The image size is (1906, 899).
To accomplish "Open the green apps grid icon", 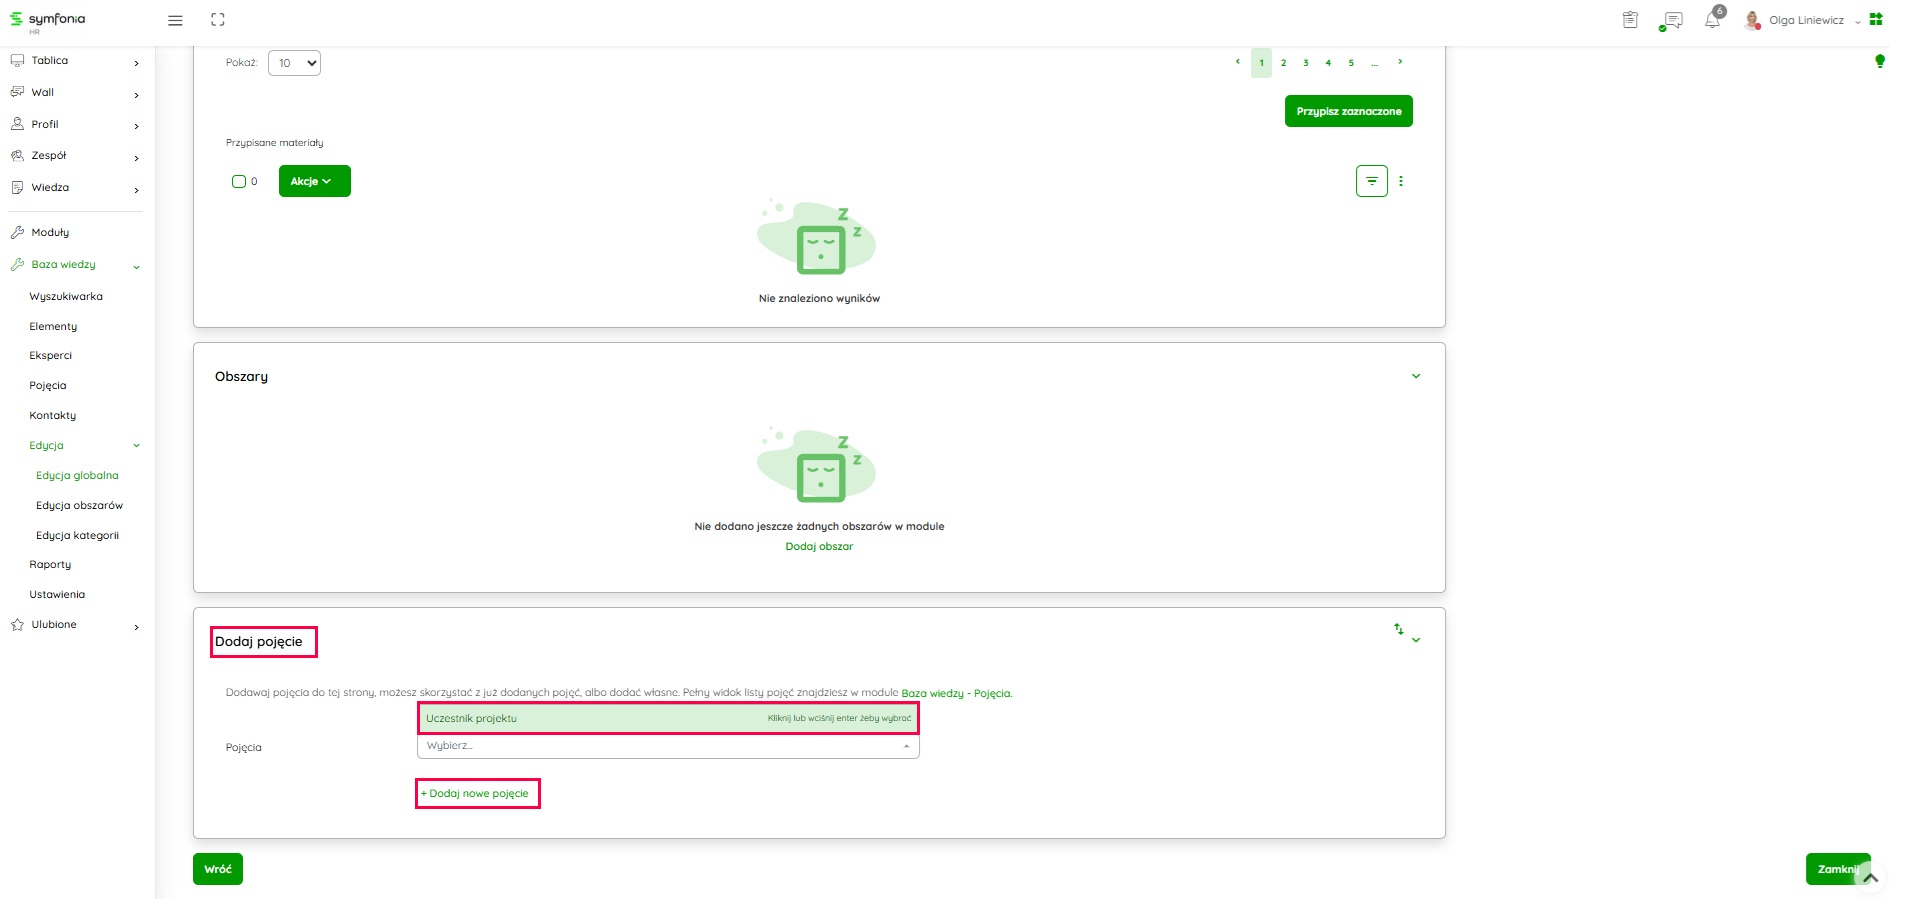I will pyautogui.click(x=1876, y=19).
